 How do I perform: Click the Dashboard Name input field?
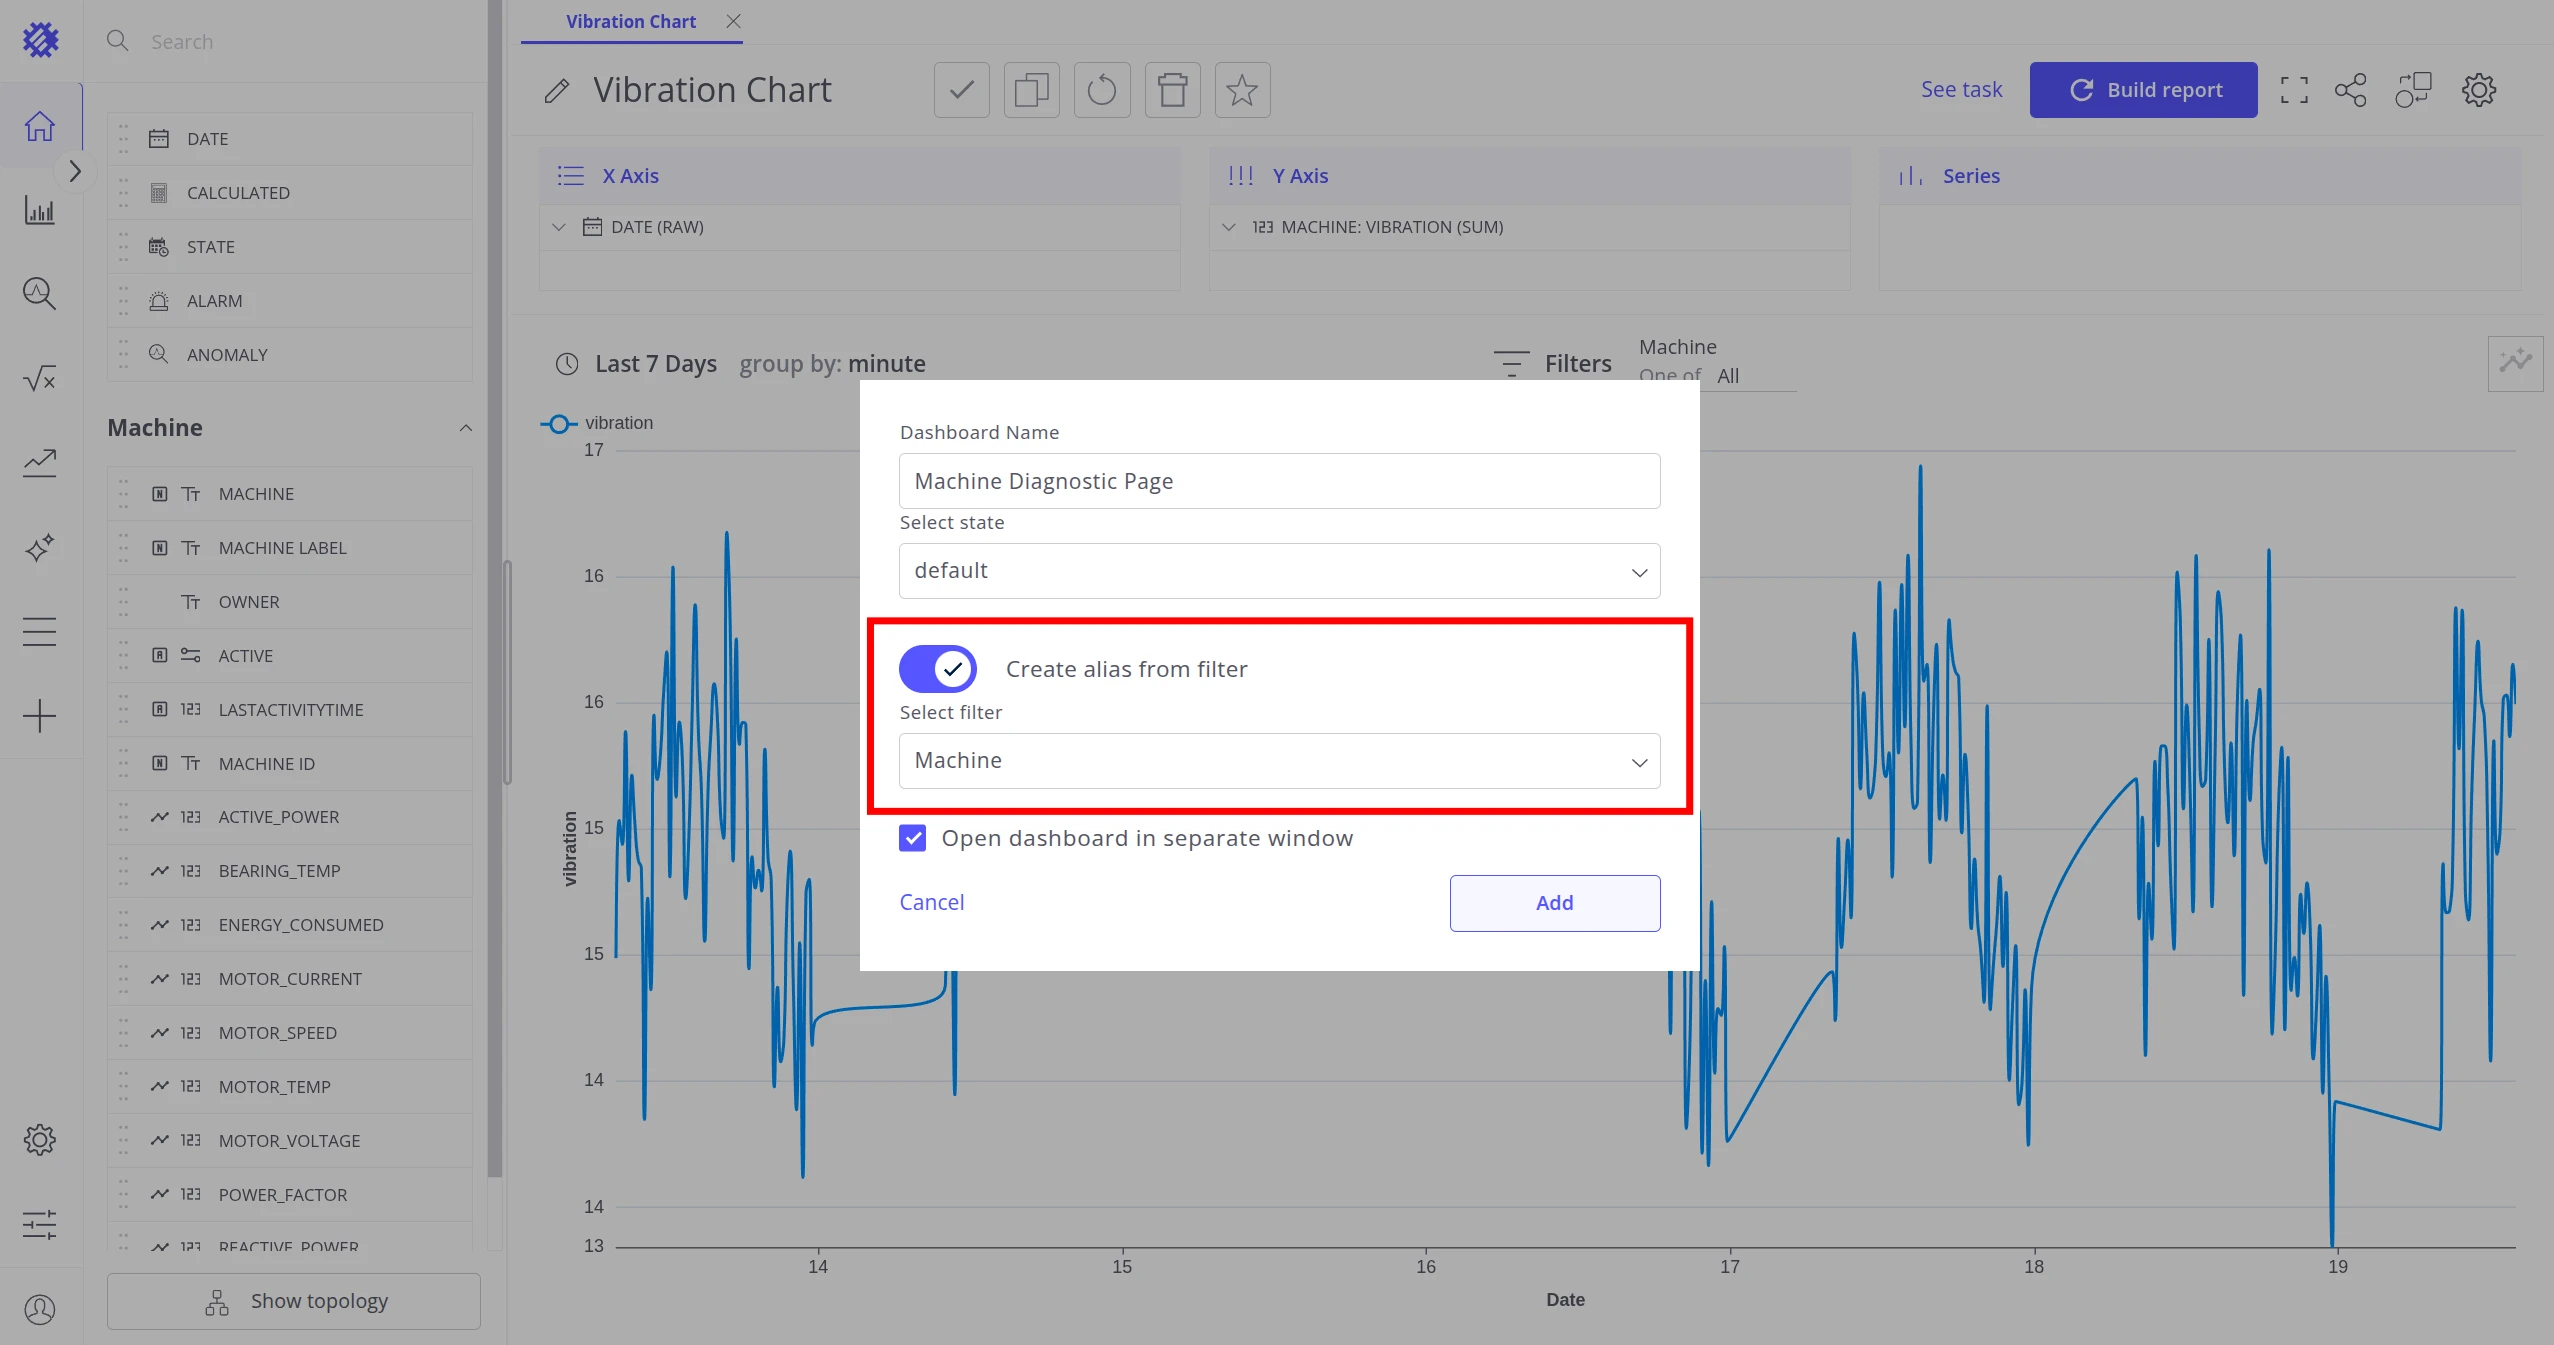pos(1280,481)
